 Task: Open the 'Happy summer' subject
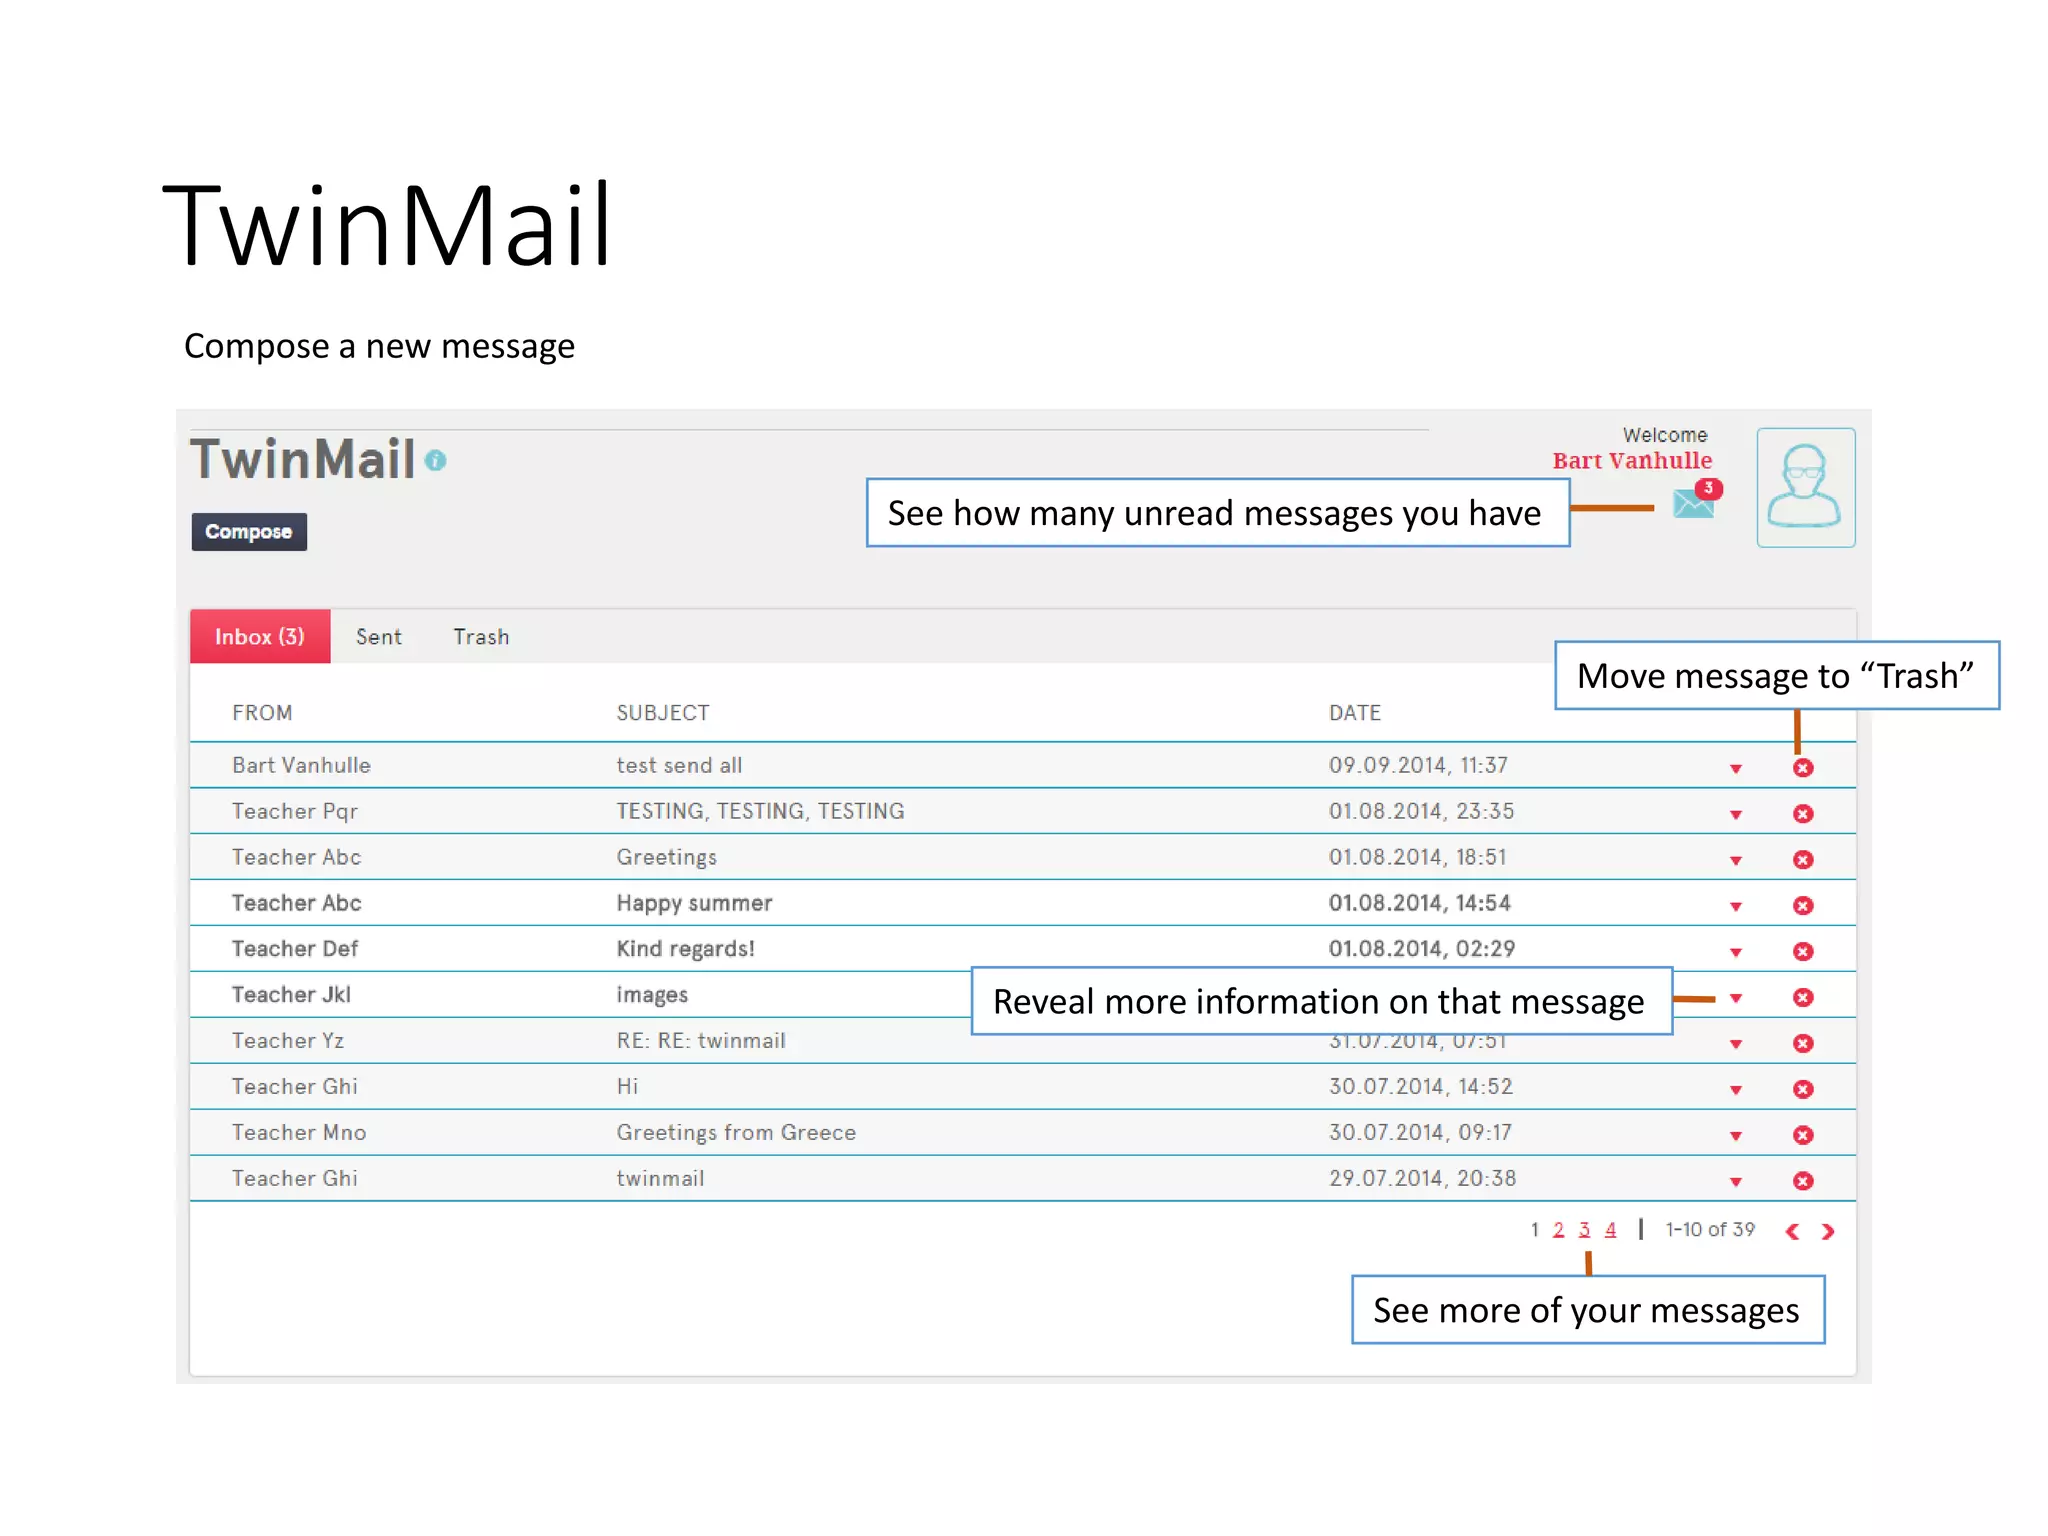point(694,903)
